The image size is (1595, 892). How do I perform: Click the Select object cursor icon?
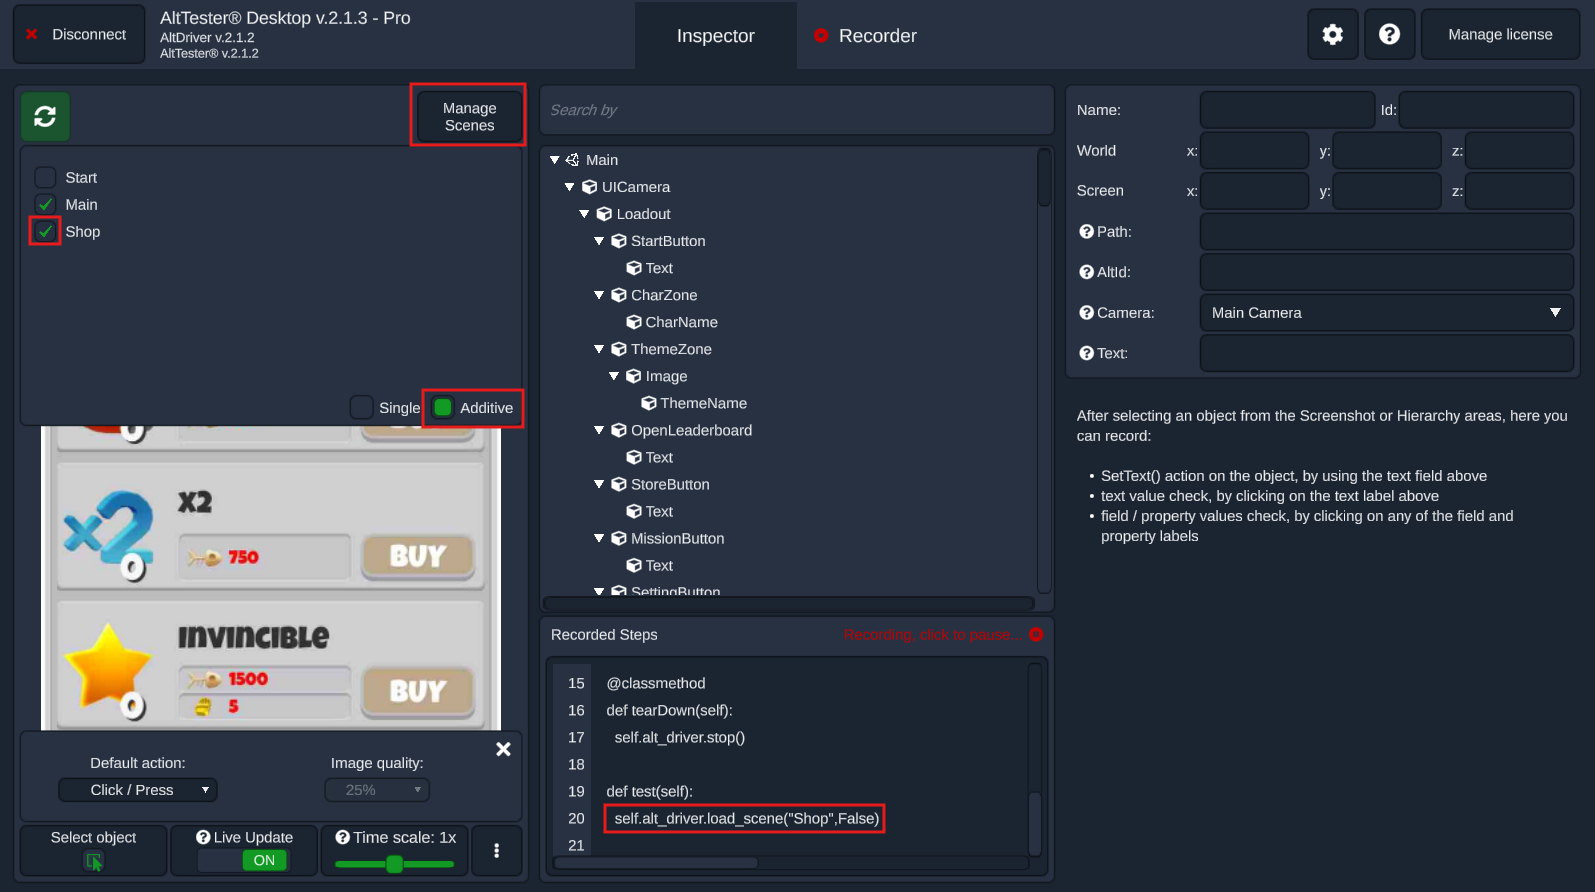[x=94, y=861]
